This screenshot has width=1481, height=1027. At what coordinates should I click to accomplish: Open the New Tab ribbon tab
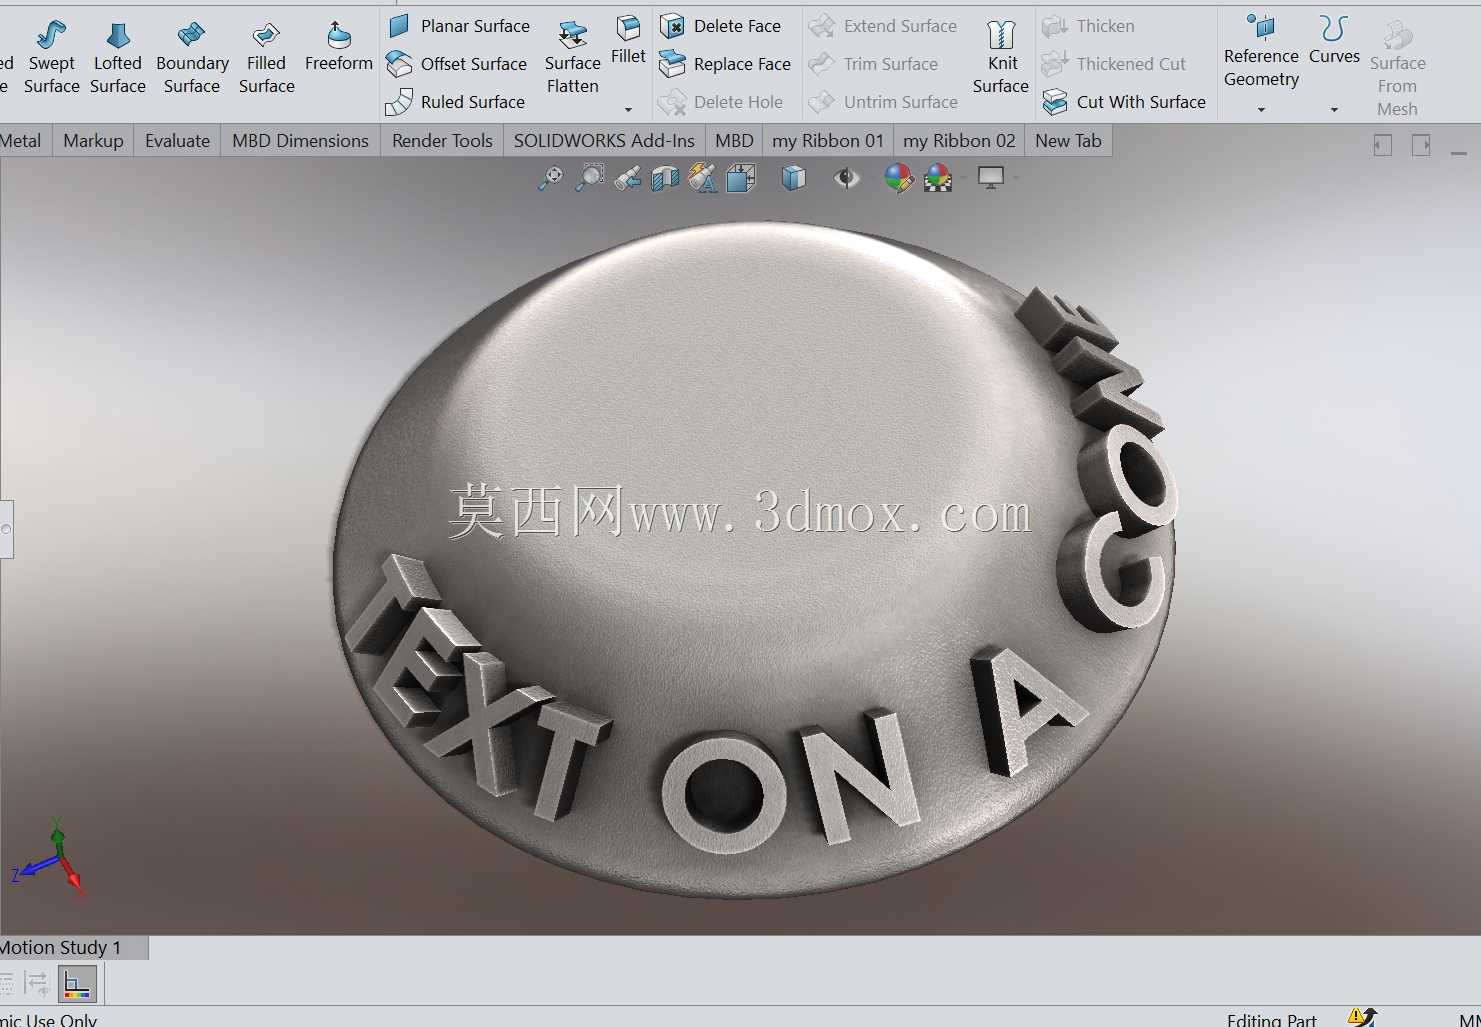point(1068,141)
